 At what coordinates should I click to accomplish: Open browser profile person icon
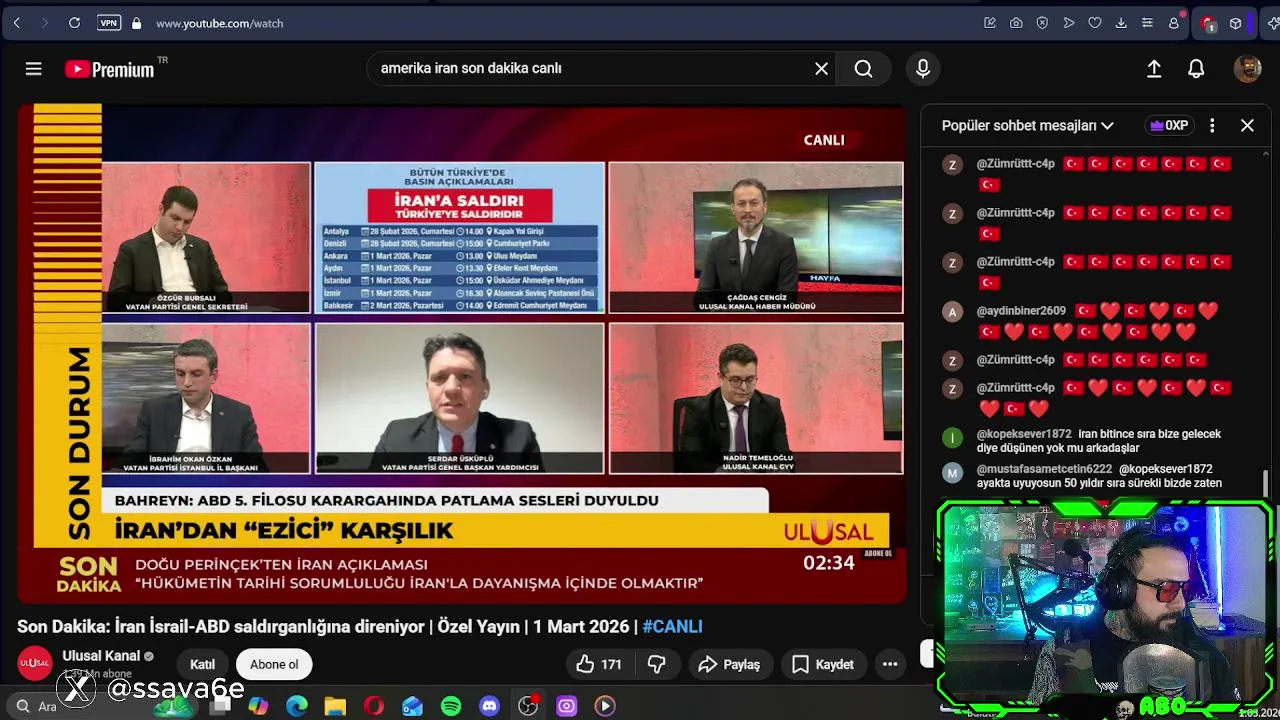coord(1174,23)
